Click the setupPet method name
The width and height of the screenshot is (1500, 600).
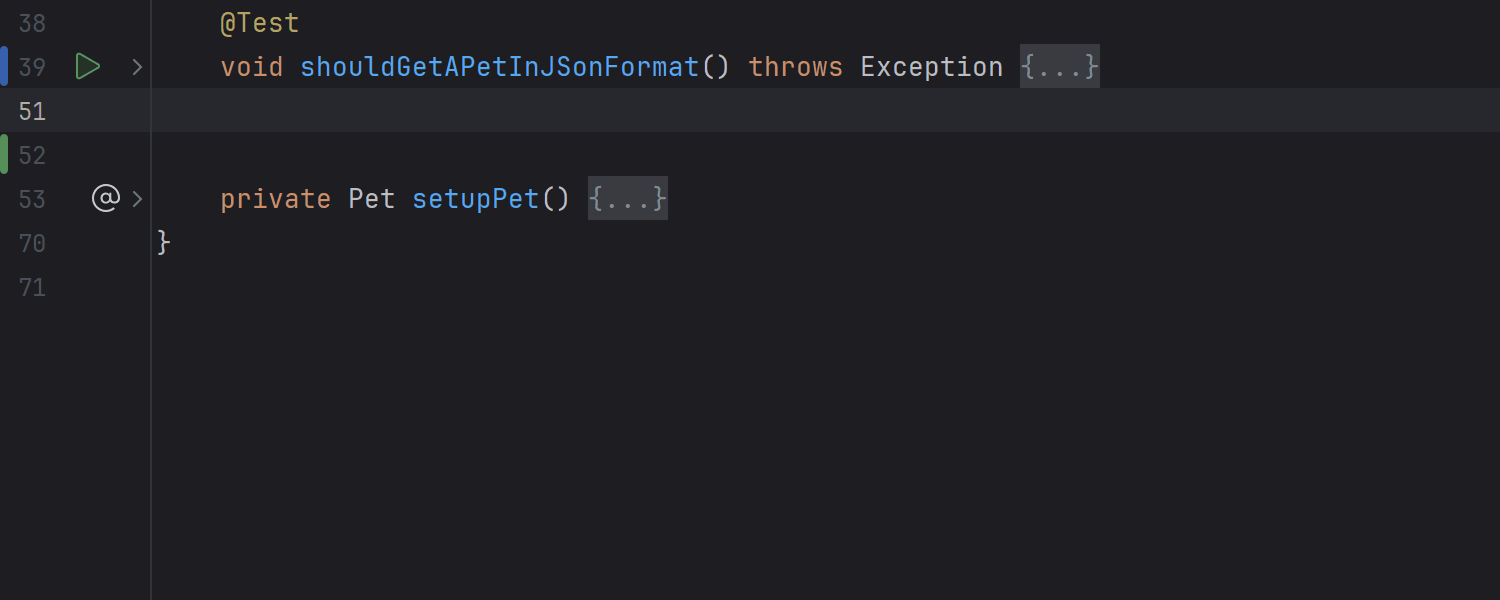pyautogui.click(x=476, y=199)
